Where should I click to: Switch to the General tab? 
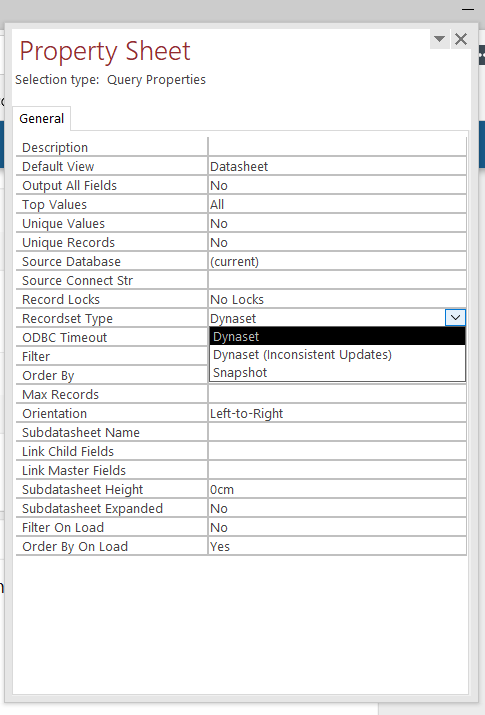[41, 119]
